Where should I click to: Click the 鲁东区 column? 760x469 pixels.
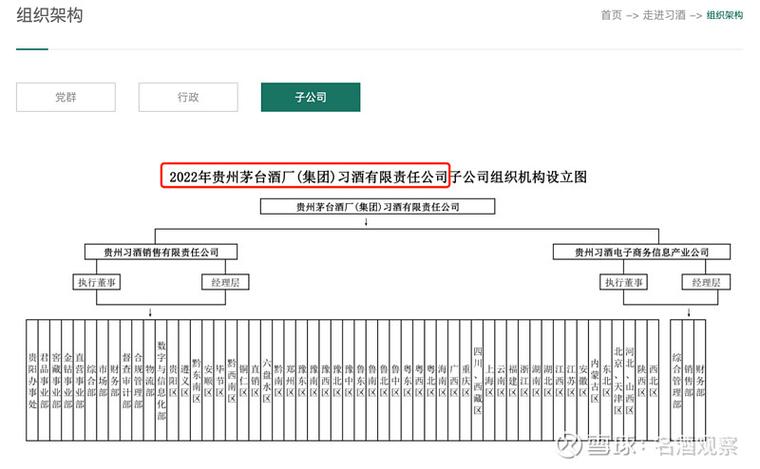click(360, 380)
